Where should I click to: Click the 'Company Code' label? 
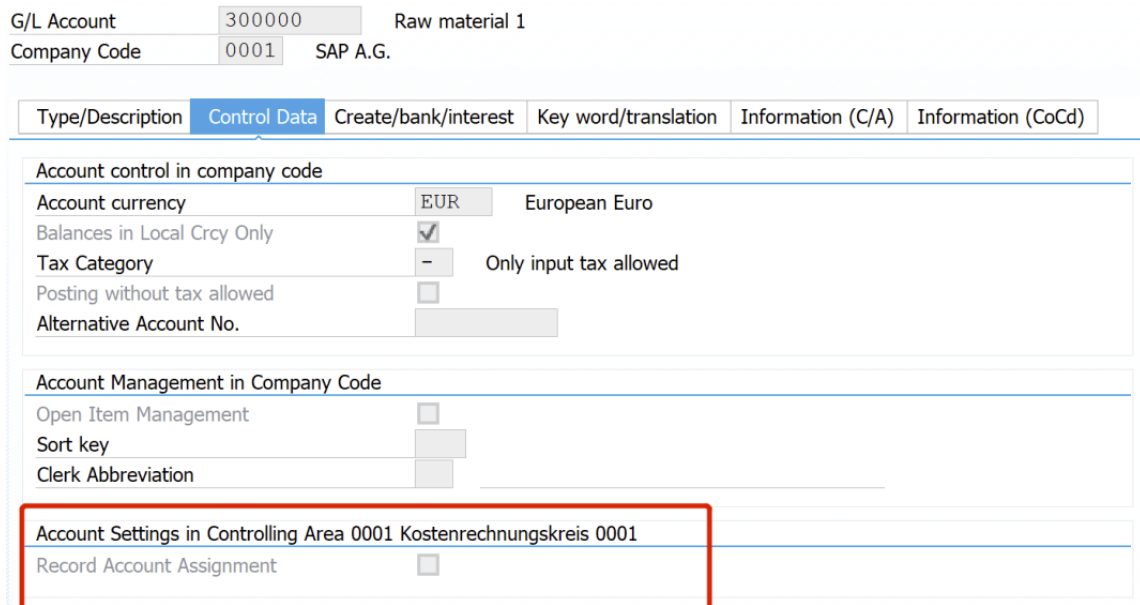tap(76, 52)
